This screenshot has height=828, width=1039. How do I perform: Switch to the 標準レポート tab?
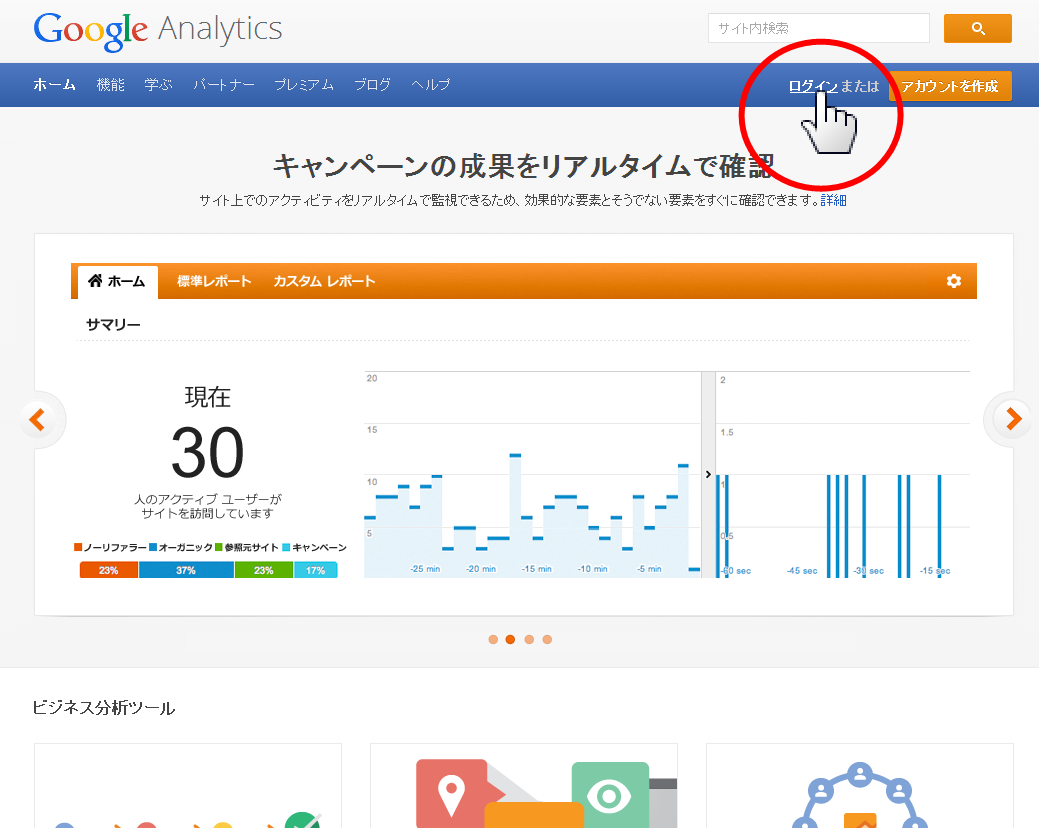click(x=214, y=282)
